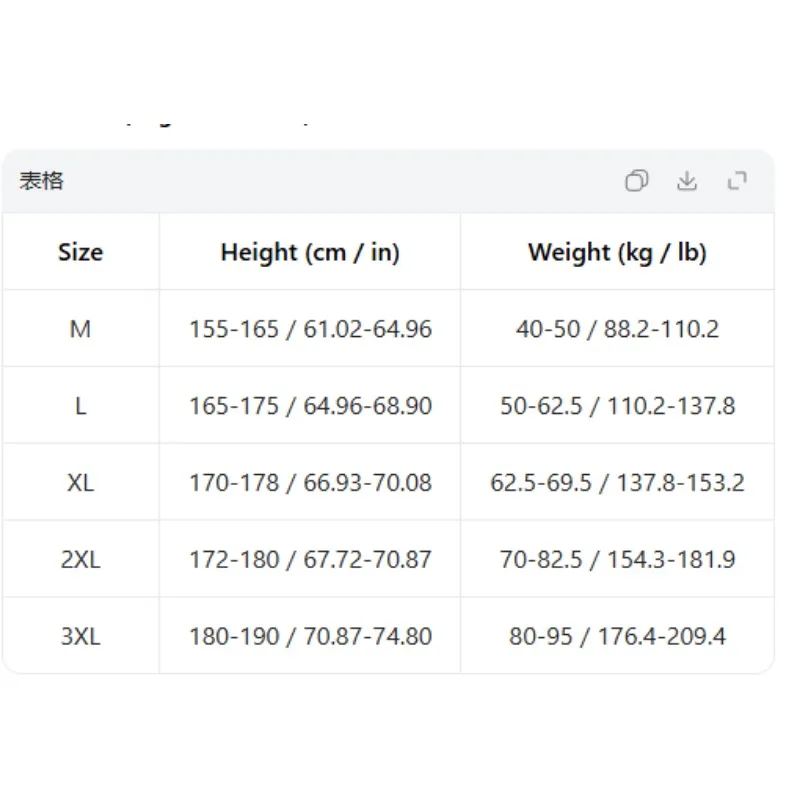Screen dimensions: 800x800
Task: Copy the table with the copy icon
Action: coord(637,181)
